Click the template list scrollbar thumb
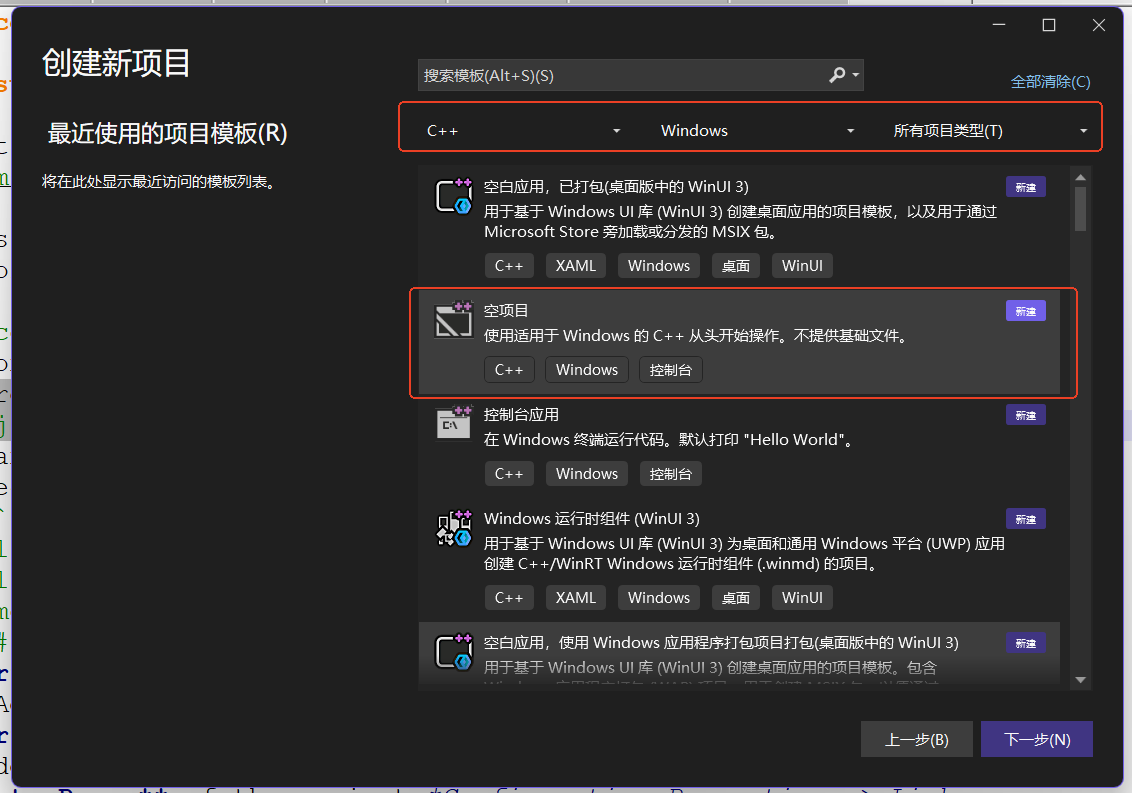The width and height of the screenshot is (1132, 793). [1080, 209]
